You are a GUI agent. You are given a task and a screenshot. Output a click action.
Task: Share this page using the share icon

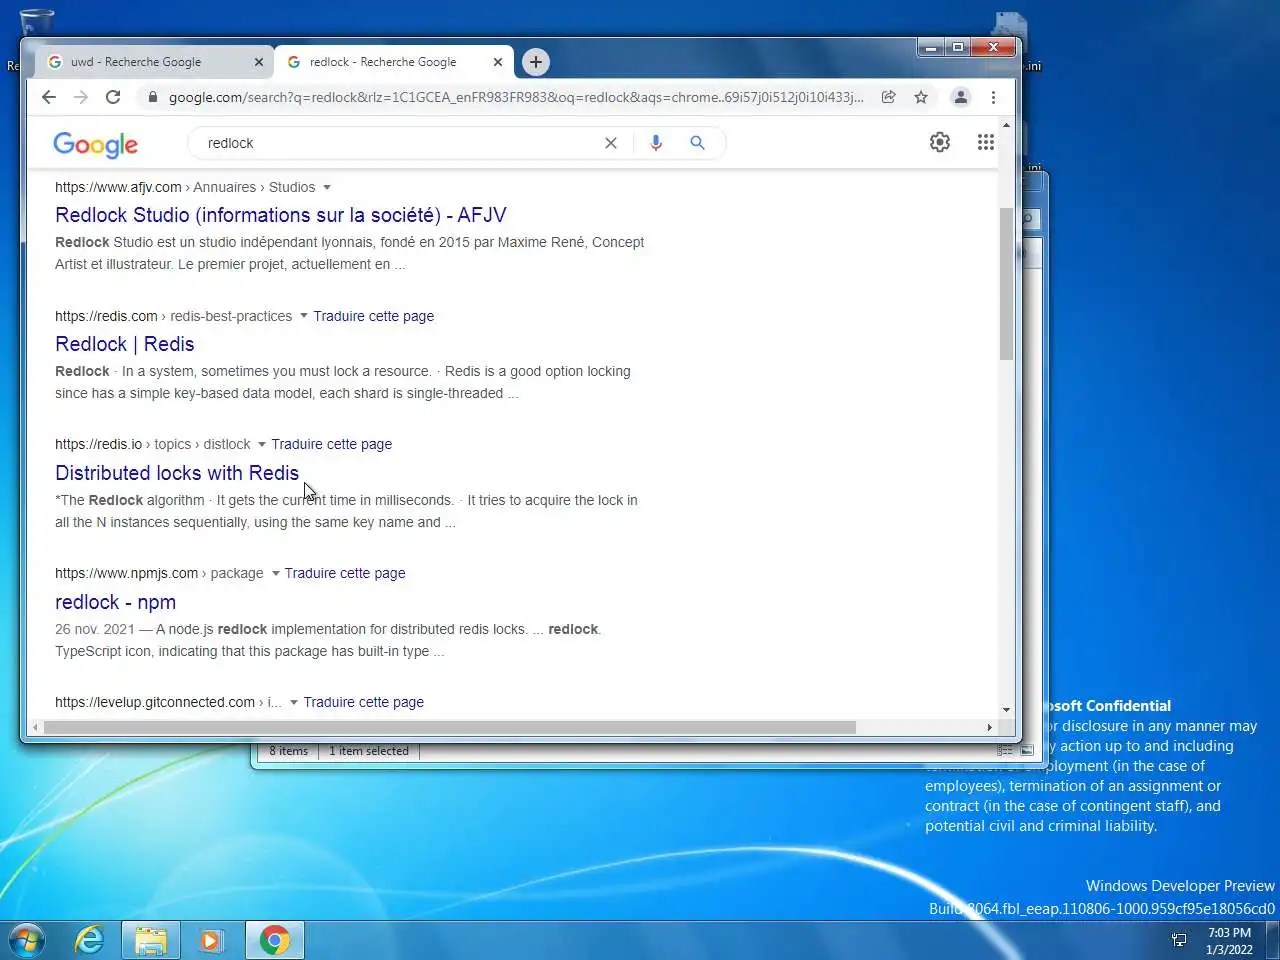pyautogui.click(x=888, y=97)
